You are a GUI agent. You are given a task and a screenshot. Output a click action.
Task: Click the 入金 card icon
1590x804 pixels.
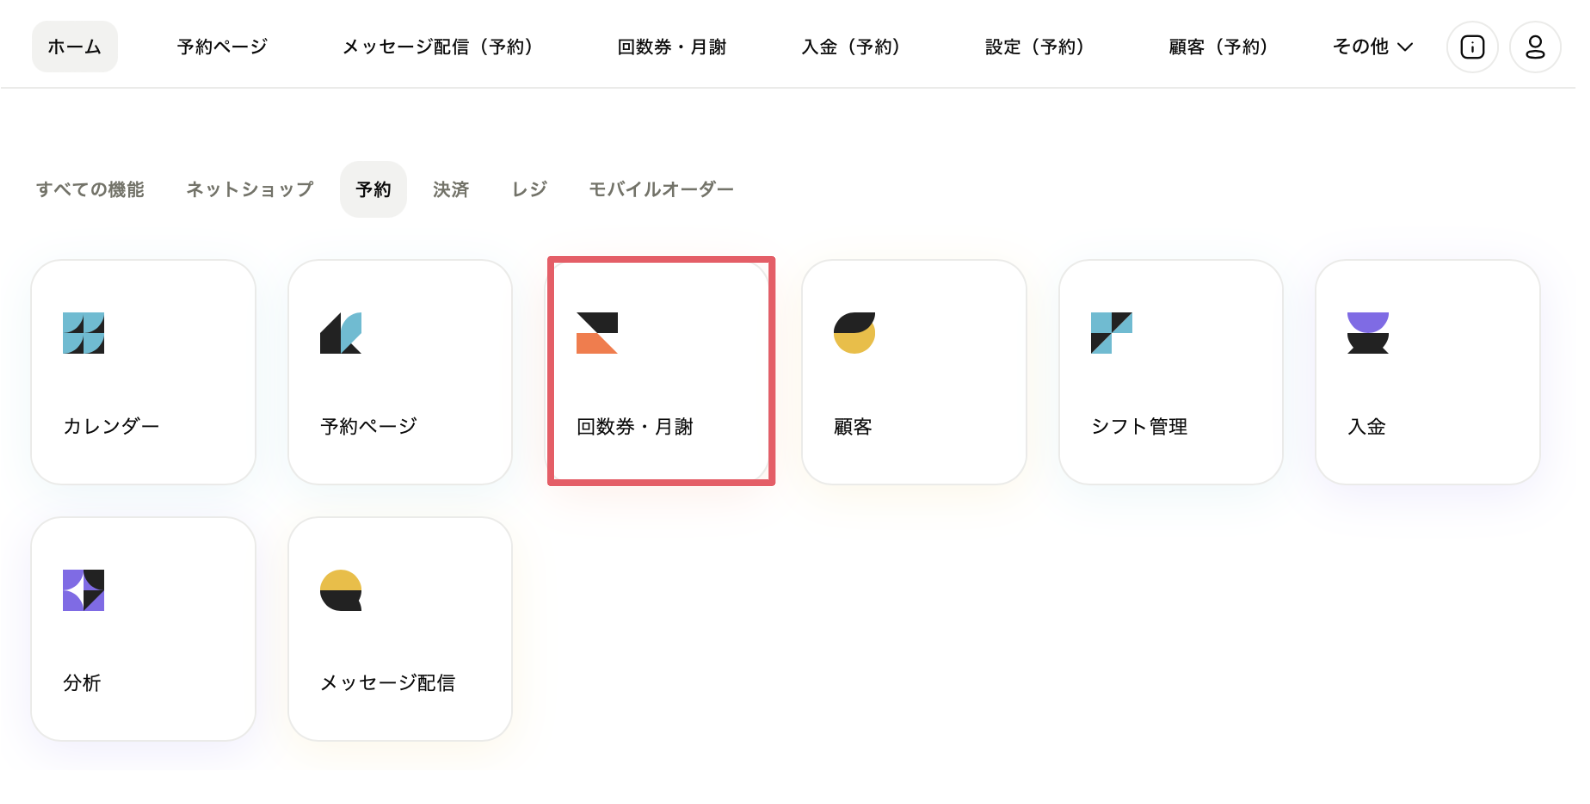pos(1368,333)
